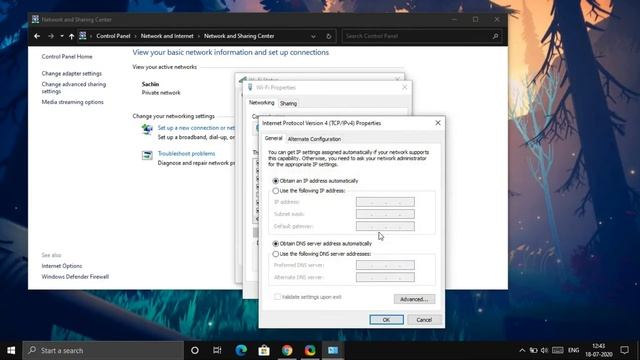Screen dimensions: 640x360
Task: Open the Action Center notifications icon
Action: (624, 350)
